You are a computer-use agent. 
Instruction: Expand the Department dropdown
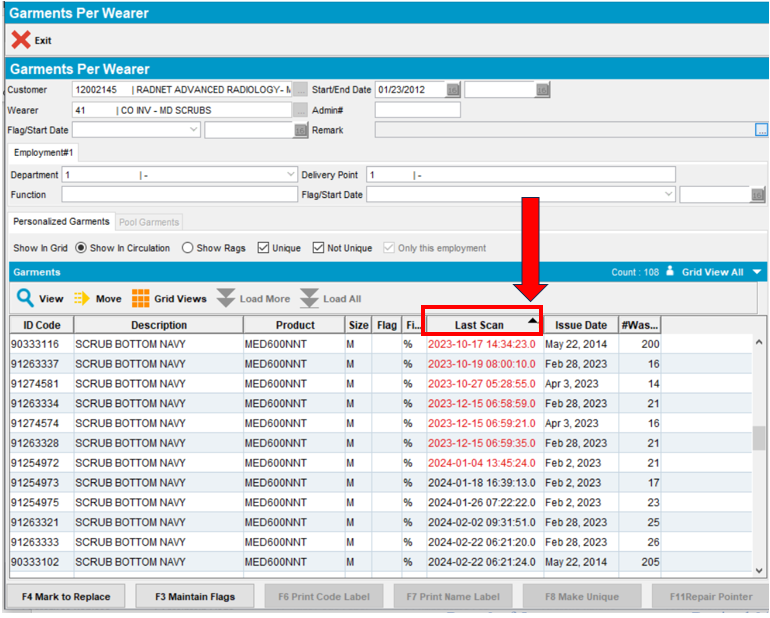tap(291, 175)
